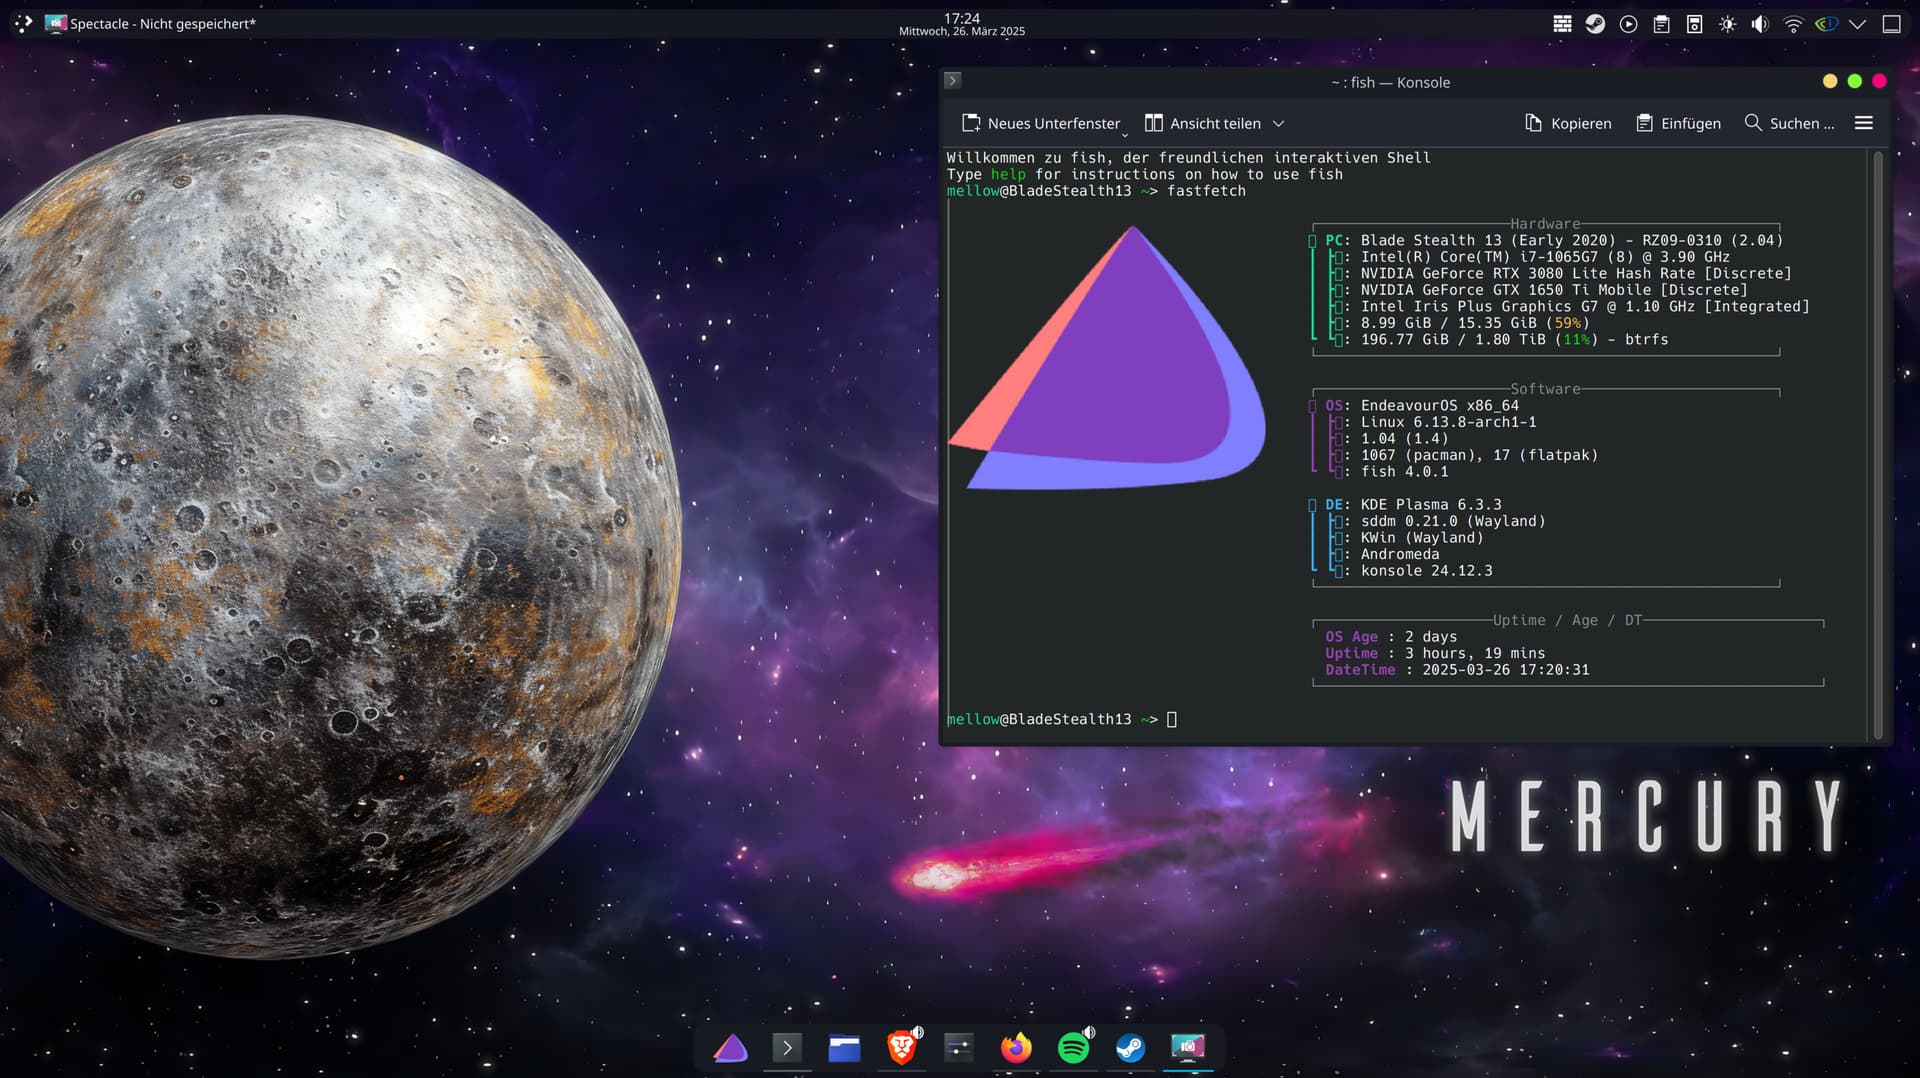Switch to Spectacle in the dock
The width and height of the screenshot is (1920, 1078).
tap(1188, 1047)
